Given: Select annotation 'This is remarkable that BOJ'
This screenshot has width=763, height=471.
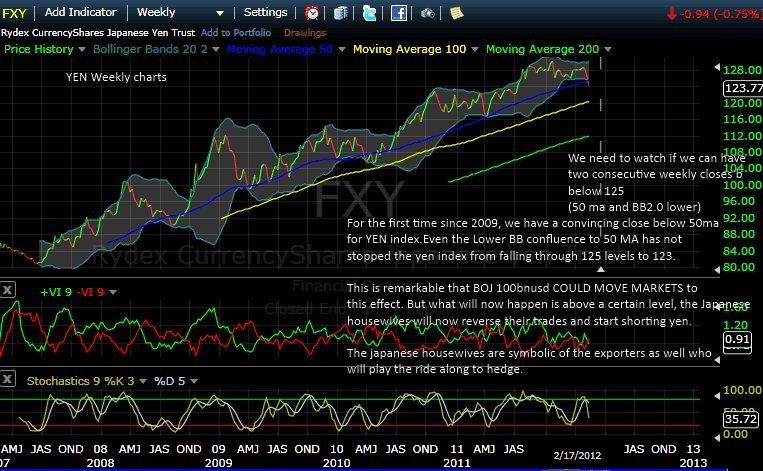Looking at the screenshot, I should tap(548, 305).
